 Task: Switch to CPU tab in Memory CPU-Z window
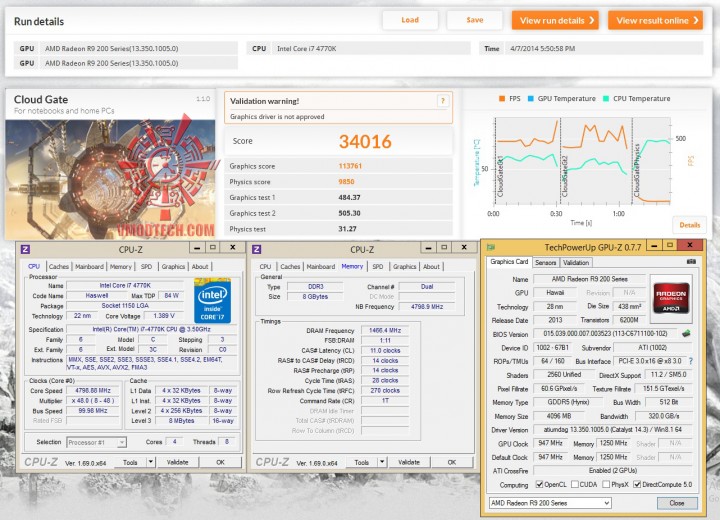[265, 266]
